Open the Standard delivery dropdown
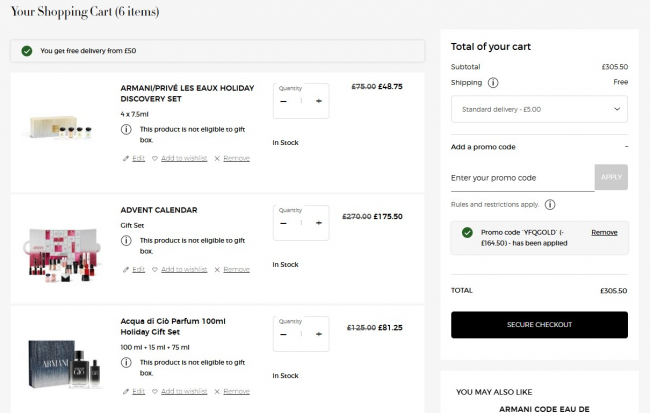Screen dimensions: 650x413 539,108
